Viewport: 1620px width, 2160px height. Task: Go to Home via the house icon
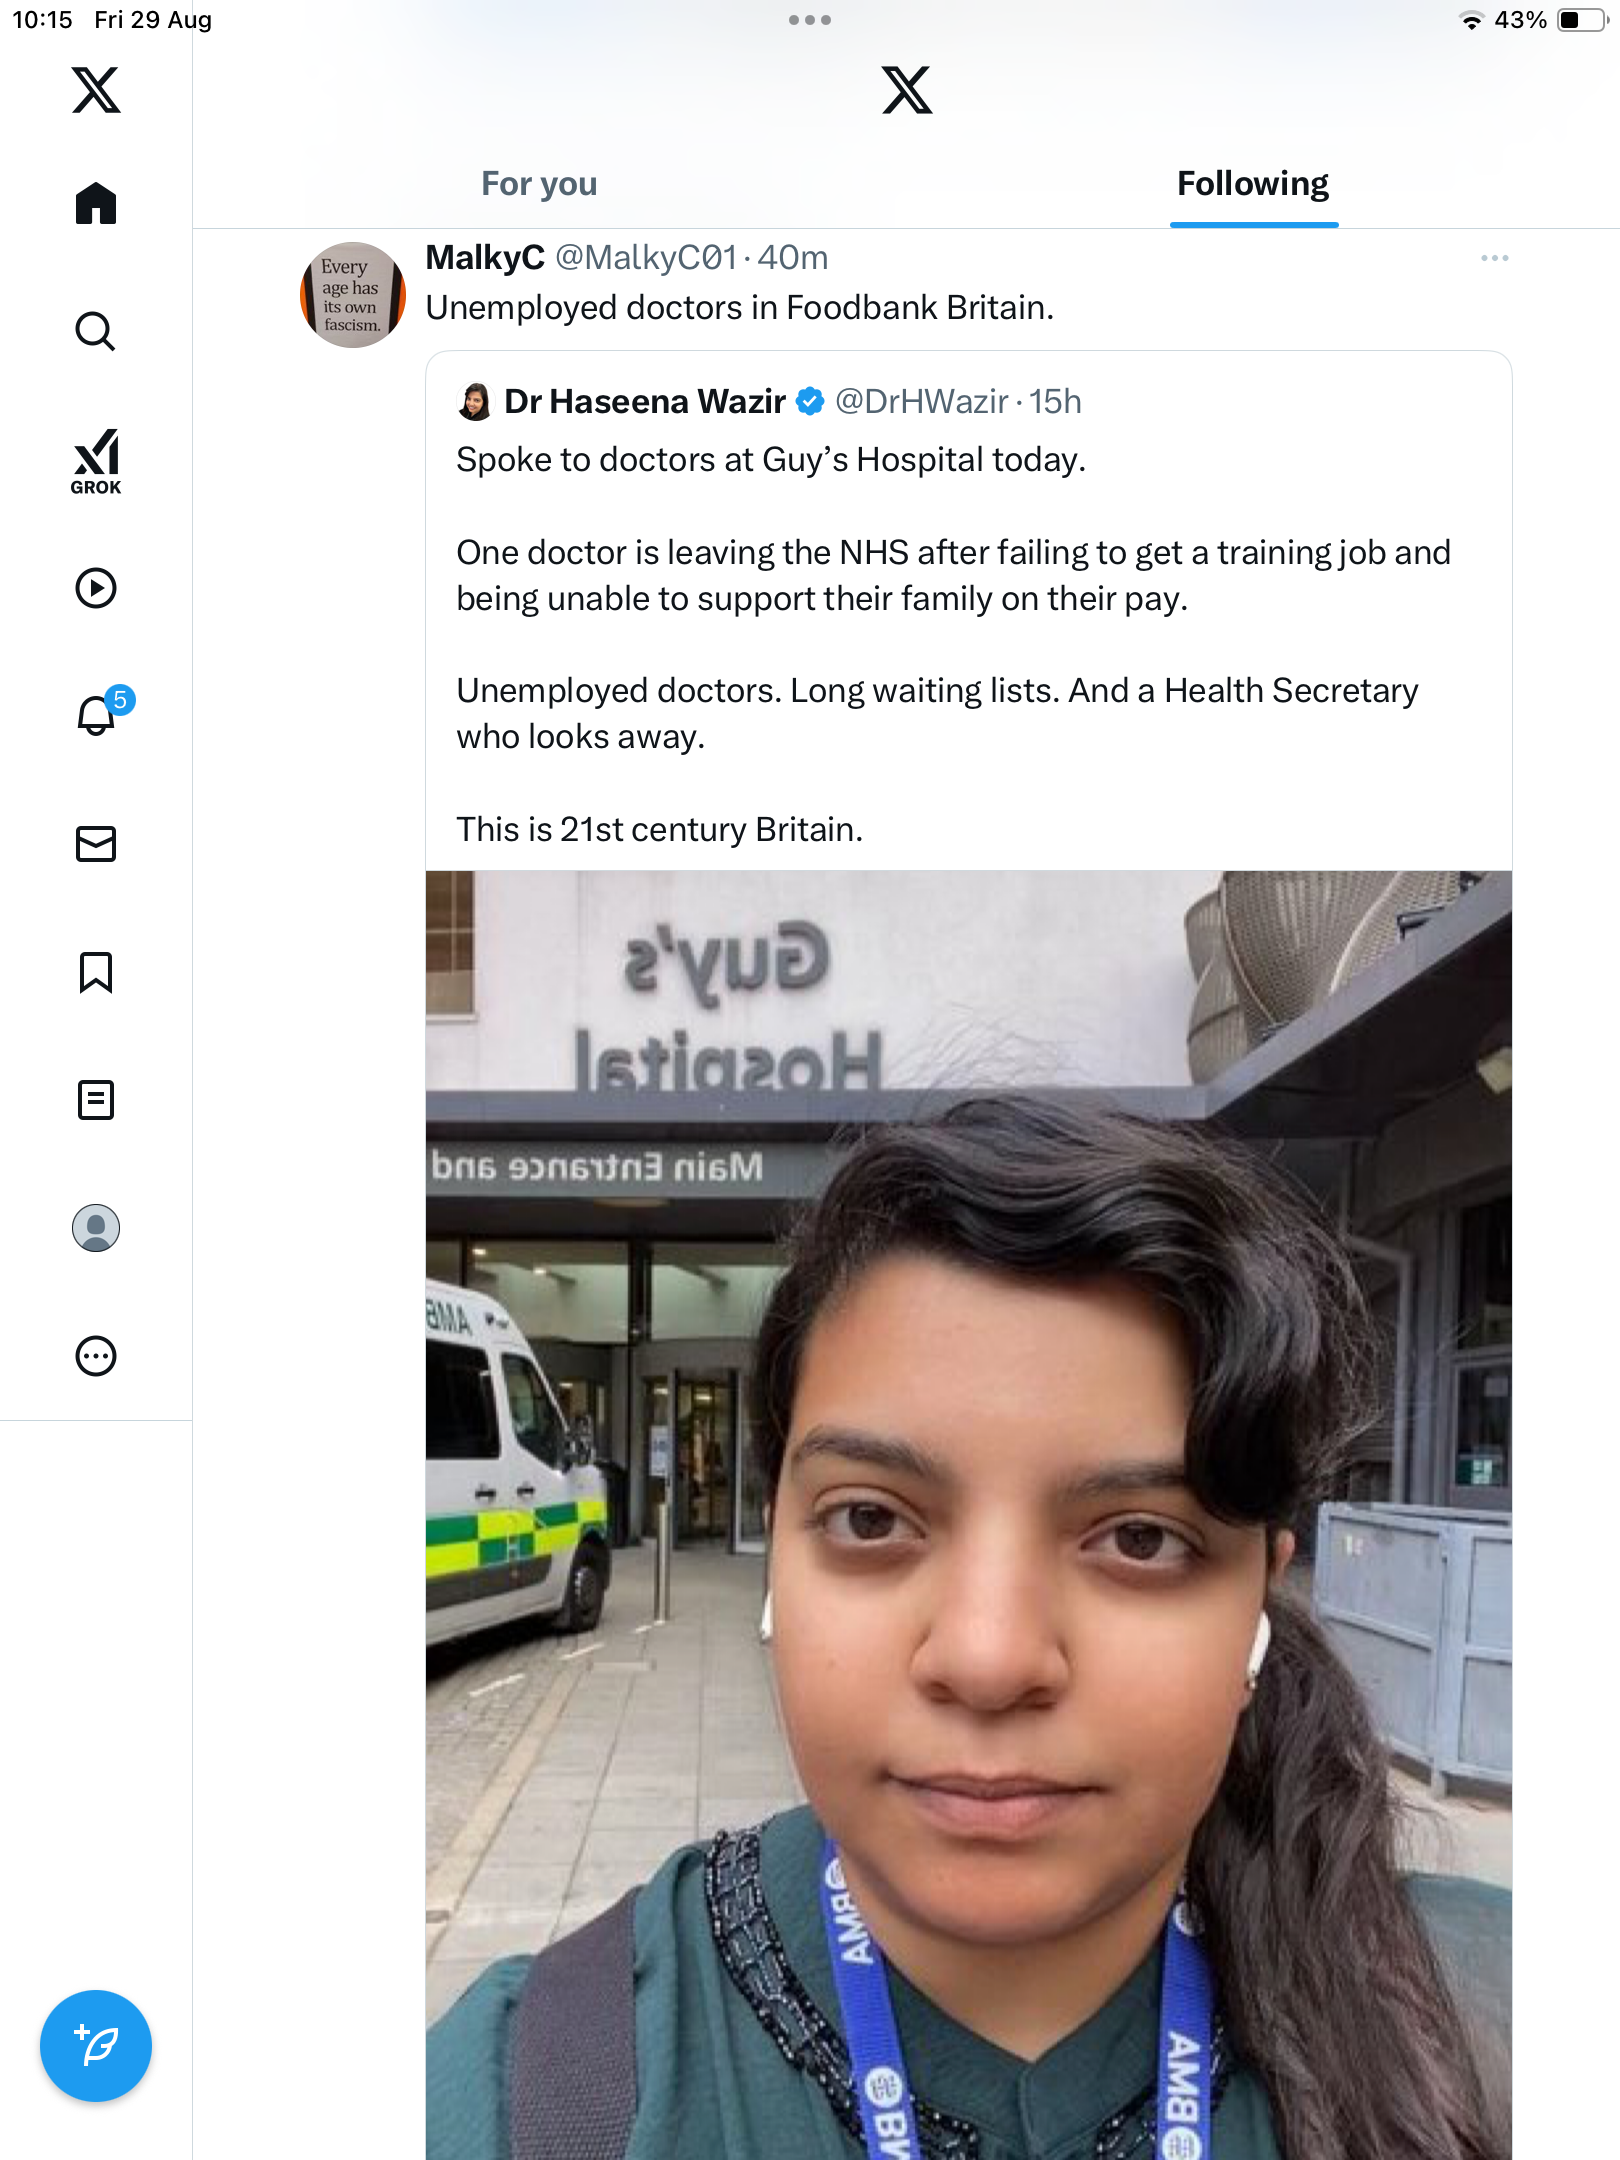[96, 203]
